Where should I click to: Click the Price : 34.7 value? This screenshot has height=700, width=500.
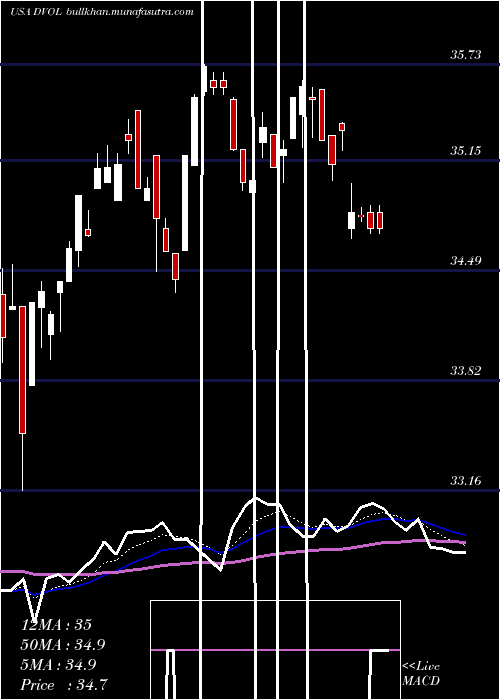(63, 685)
